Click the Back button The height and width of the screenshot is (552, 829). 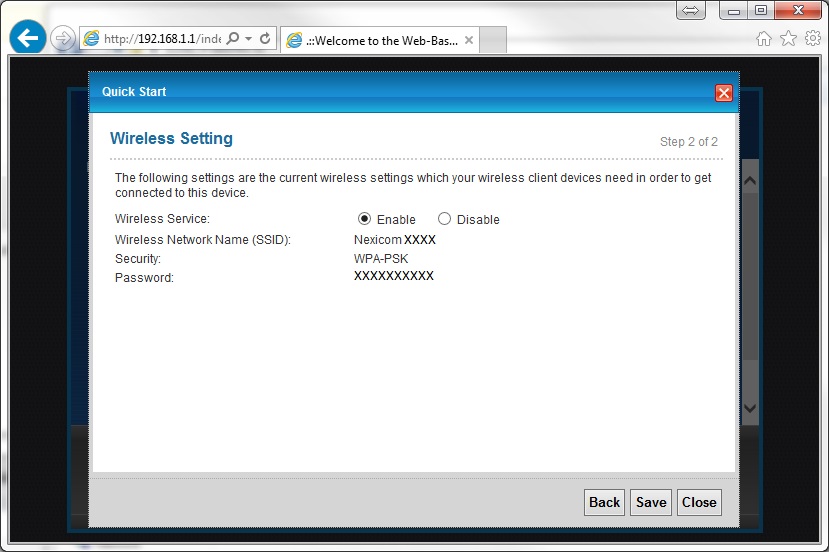pyautogui.click(x=604, y=502)
